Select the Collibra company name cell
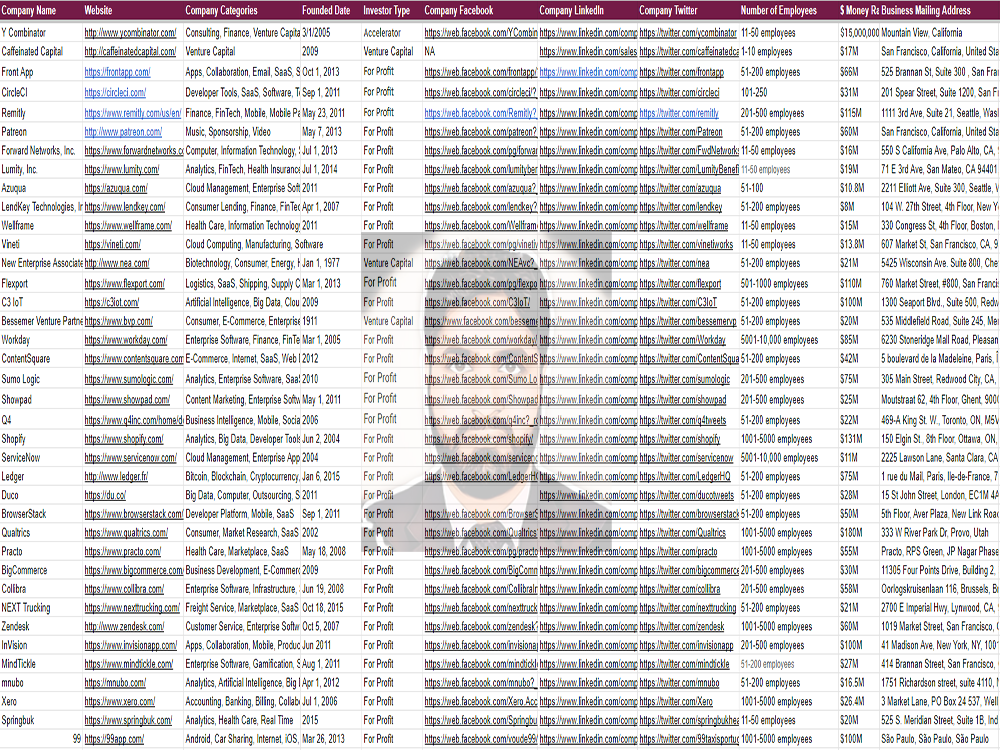The width and height of the screenshot is (1000, 750). tap(14, 589)
